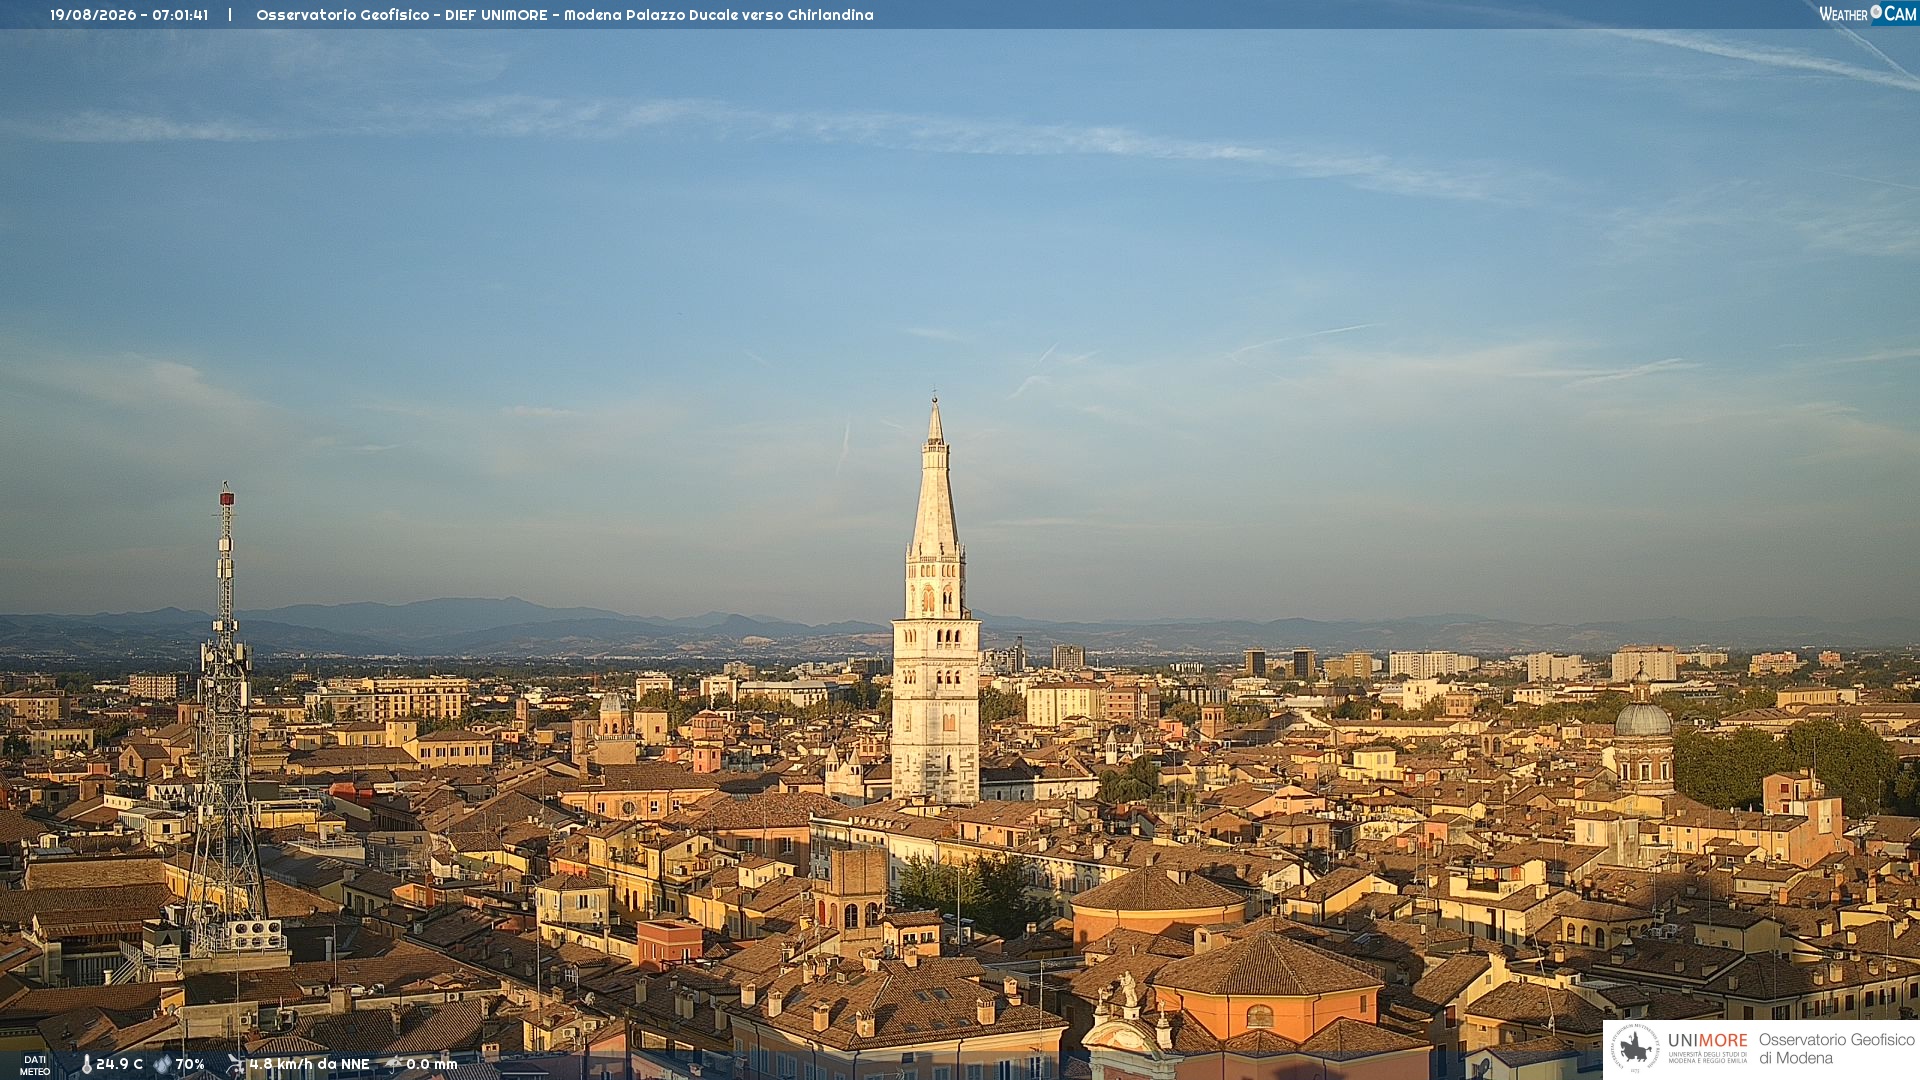Click the UNIMORE university name text
Viewport: 1920px width, 1080px height.
[1707, 1041]
